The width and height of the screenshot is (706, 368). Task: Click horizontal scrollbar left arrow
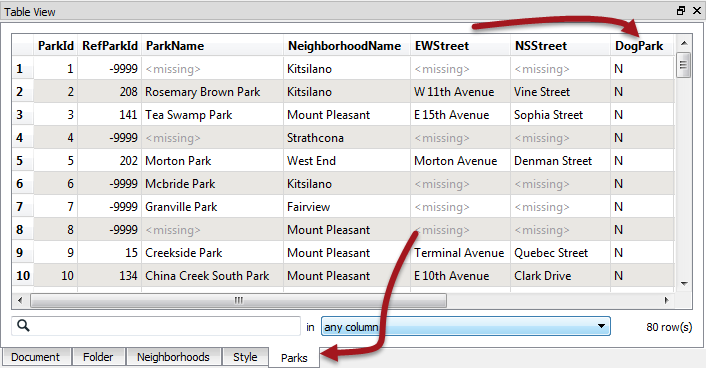(x=20, y=300)
